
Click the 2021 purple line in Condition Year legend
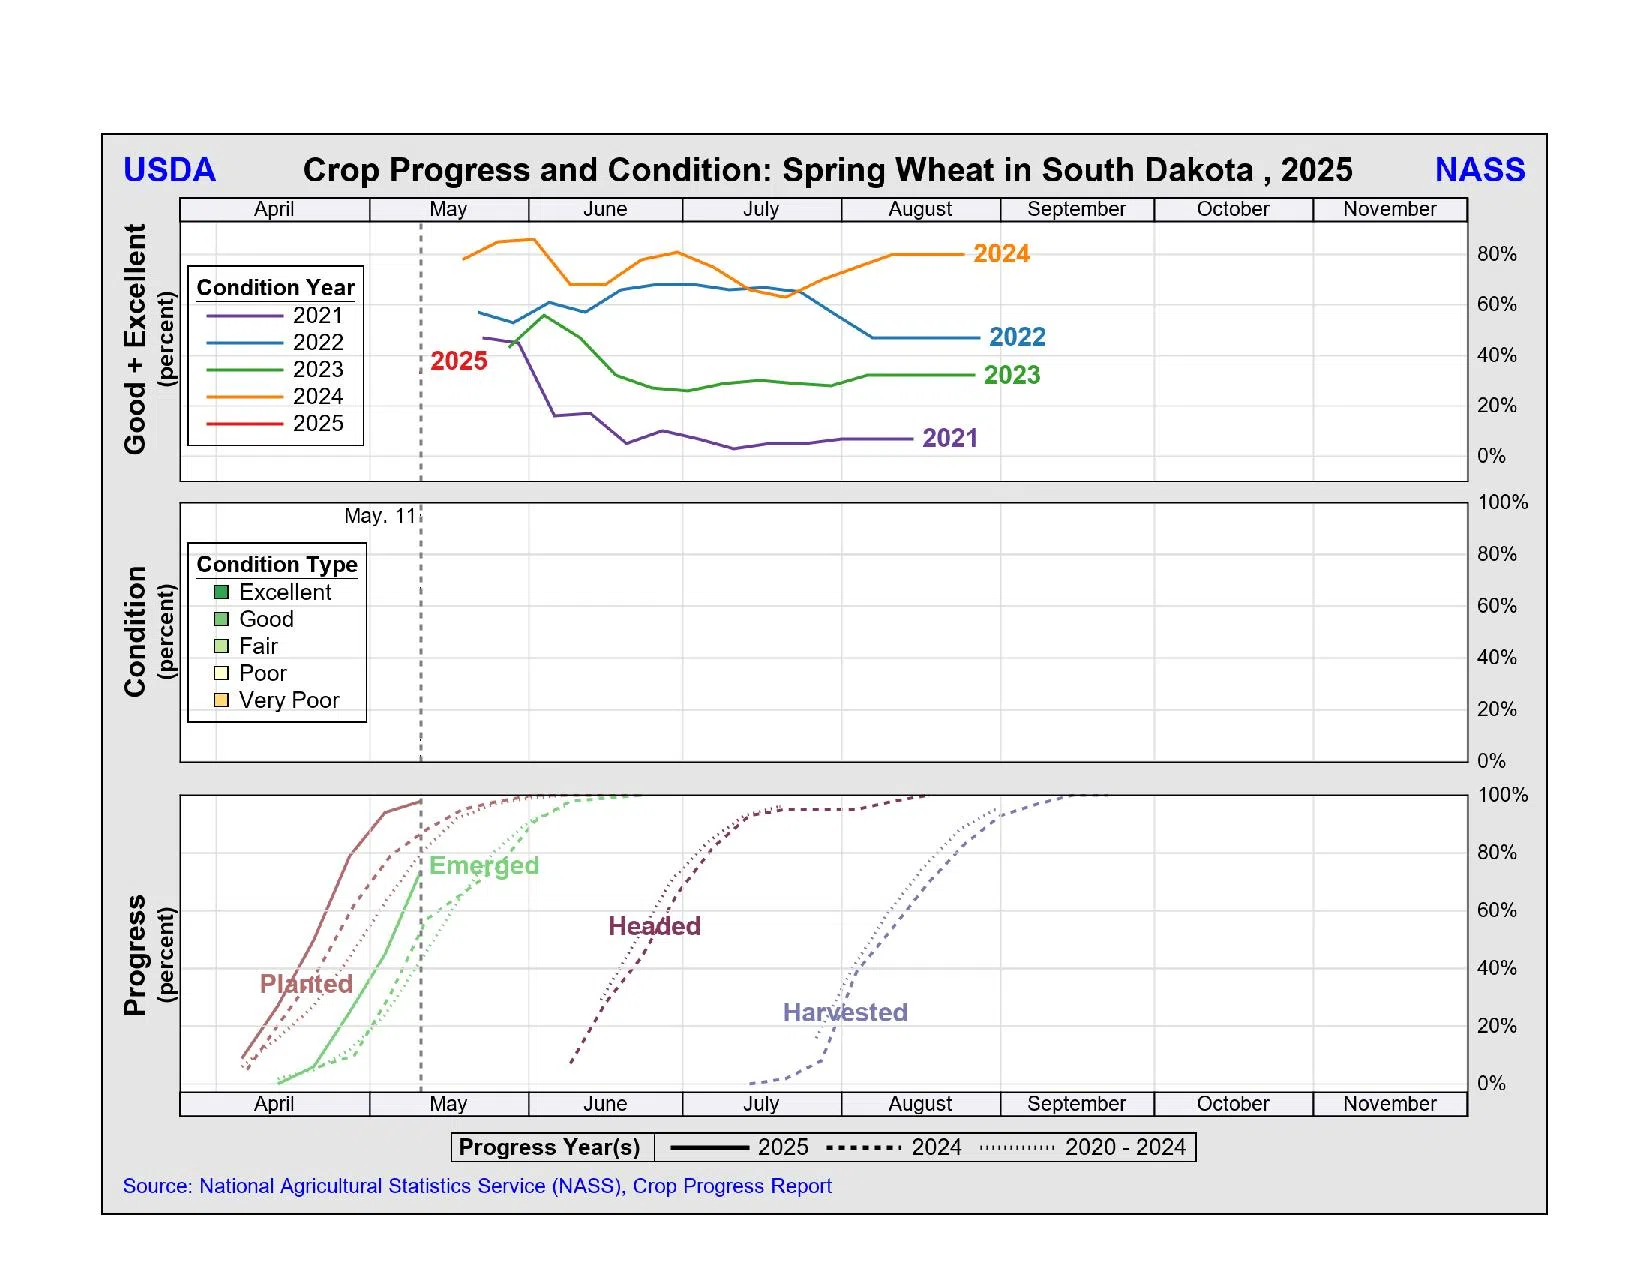245,316
